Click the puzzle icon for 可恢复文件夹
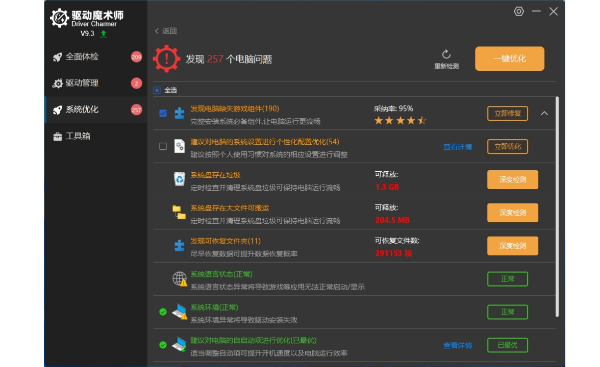600x367 pixels. coord(179,245)
